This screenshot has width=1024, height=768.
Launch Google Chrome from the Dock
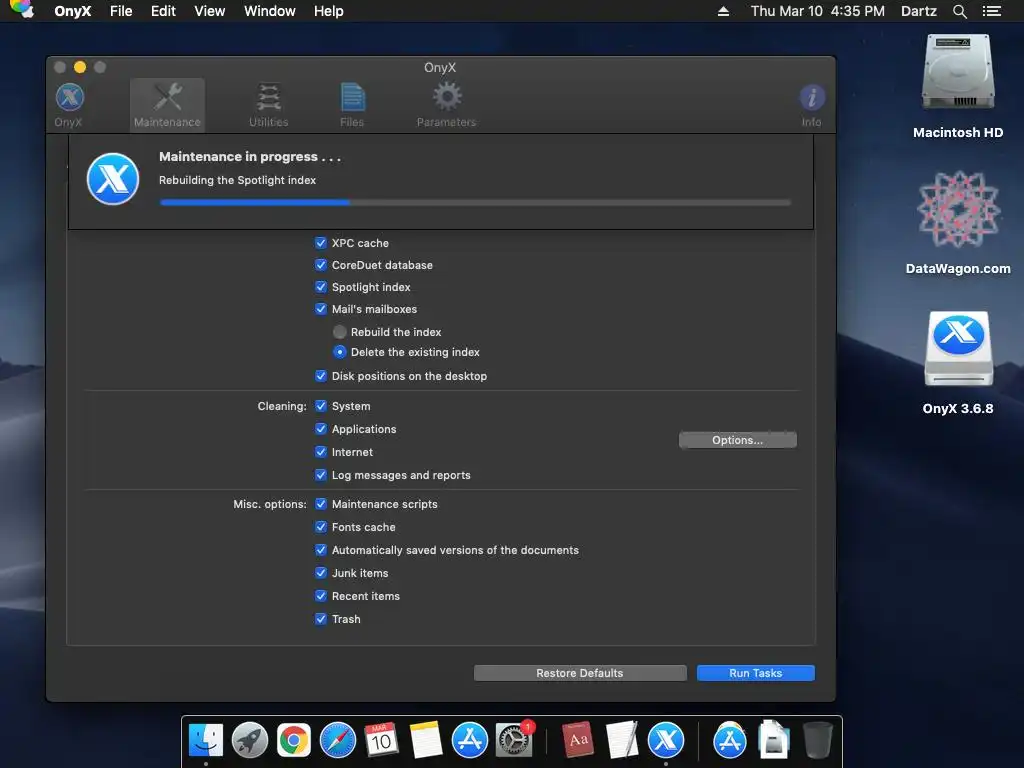pyautogui.click(x=294, y=741)
